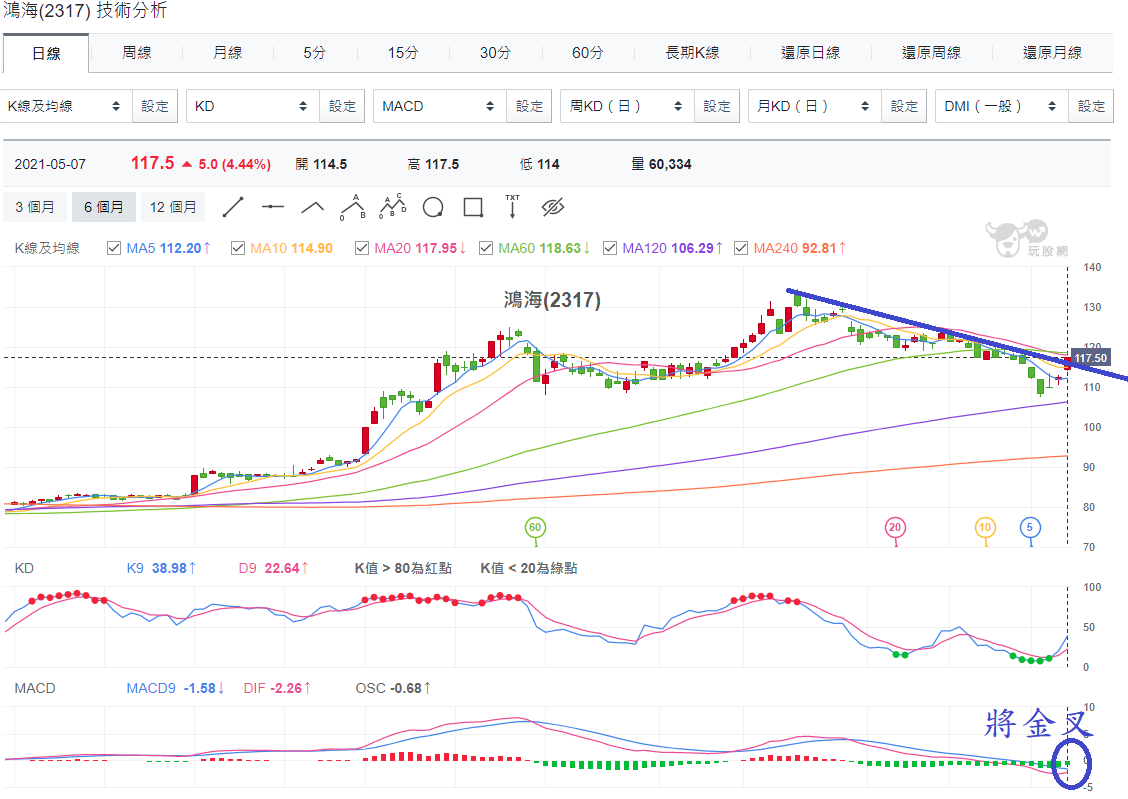Select the circle drawing tool
The image size is (1128, 799).
433,208
